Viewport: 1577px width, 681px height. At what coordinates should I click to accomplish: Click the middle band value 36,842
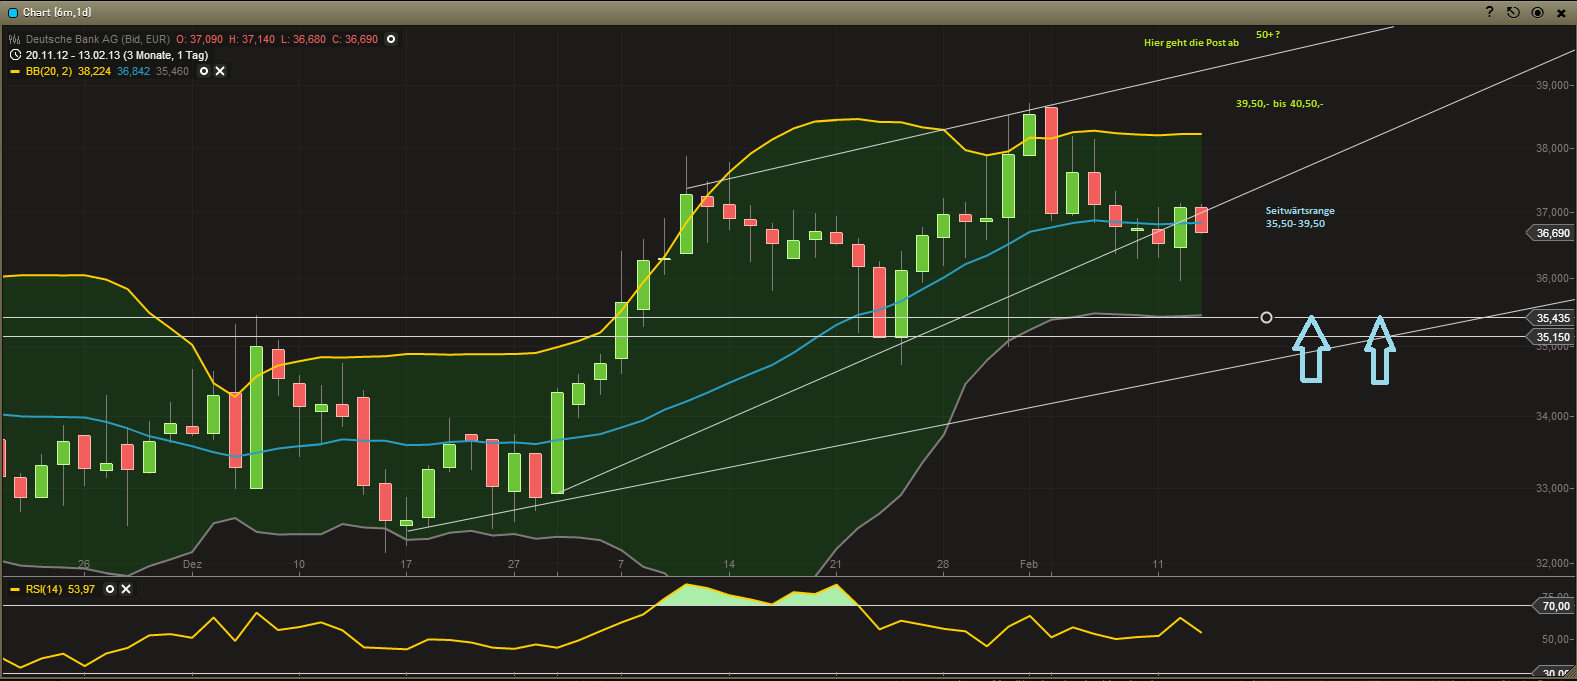tap(133, 71)
